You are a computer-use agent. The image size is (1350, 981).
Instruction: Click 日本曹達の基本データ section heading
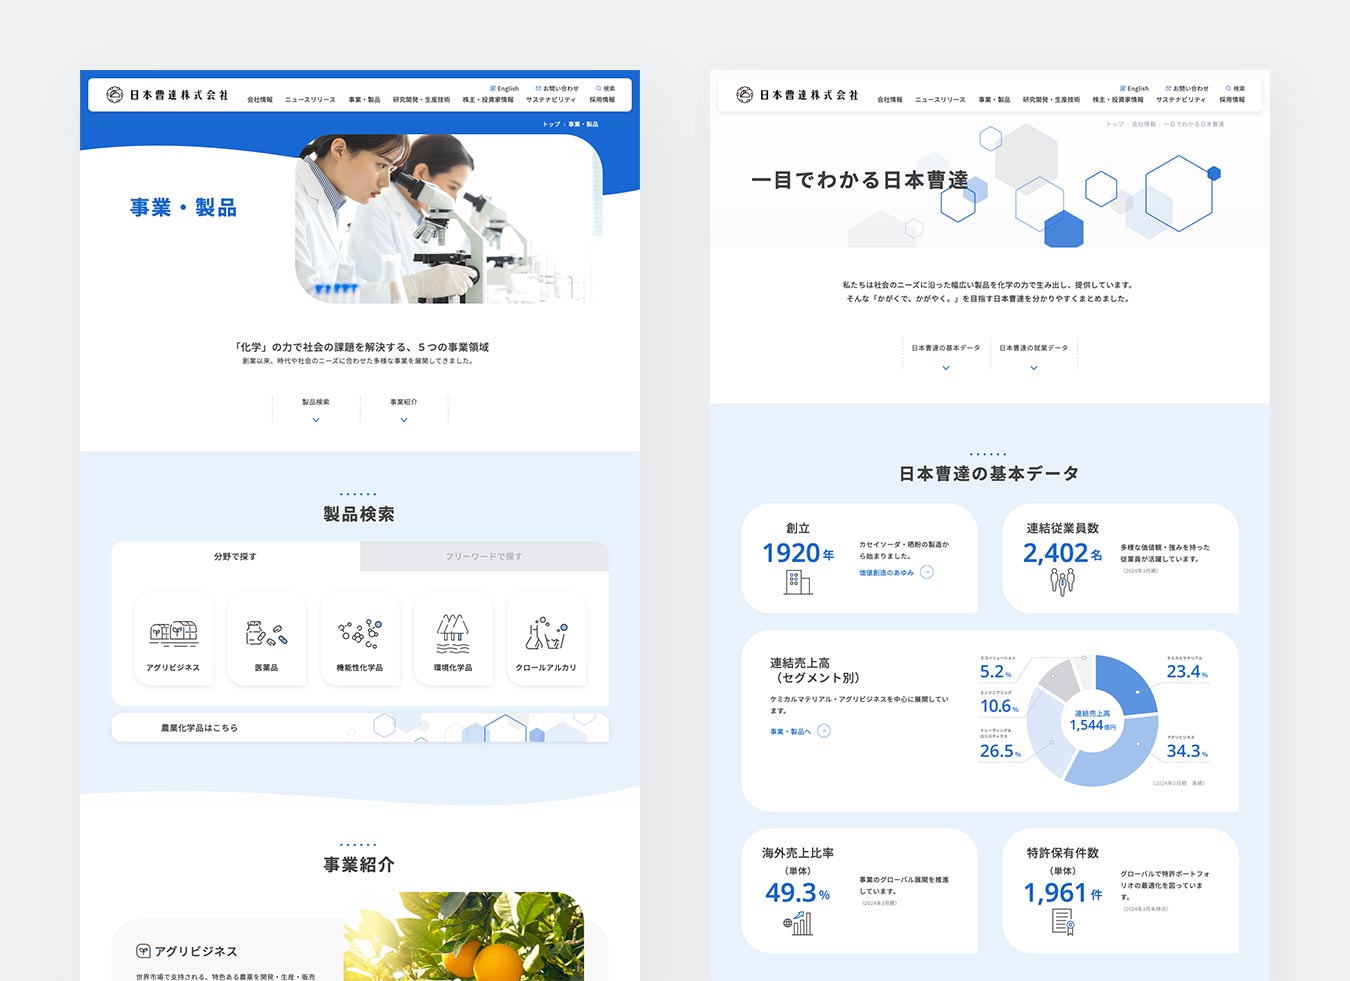[989, 473]
